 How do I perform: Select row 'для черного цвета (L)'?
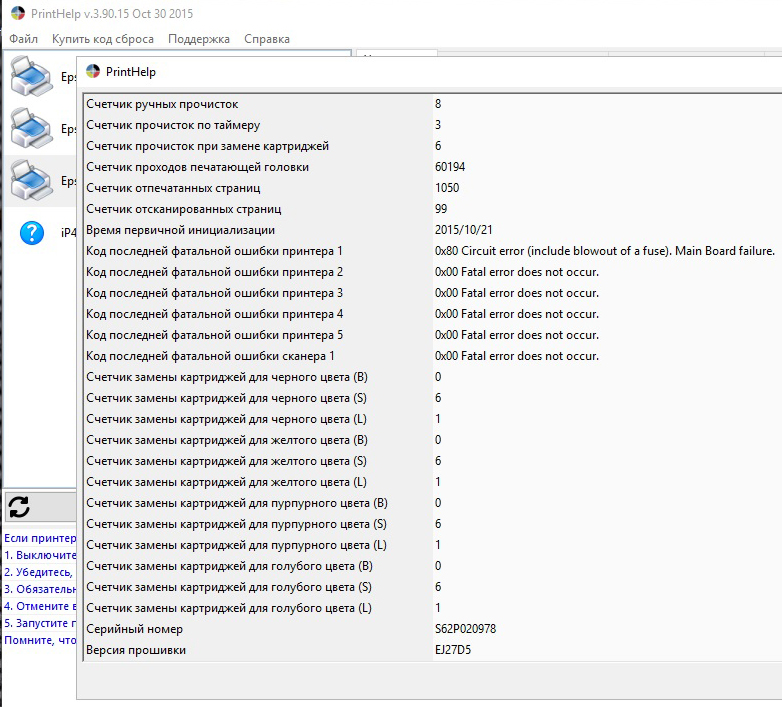pyautogui.click(x=432, y=418)
